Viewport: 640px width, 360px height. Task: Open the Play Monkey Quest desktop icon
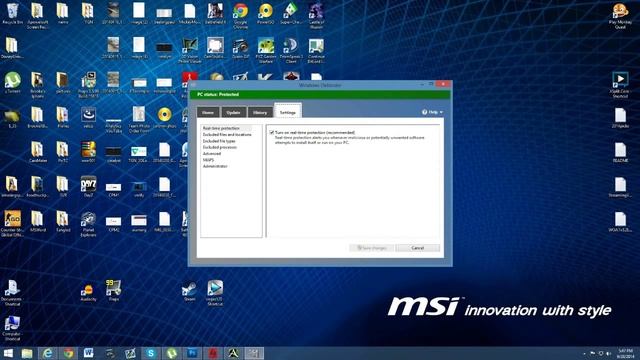(620, 16)
